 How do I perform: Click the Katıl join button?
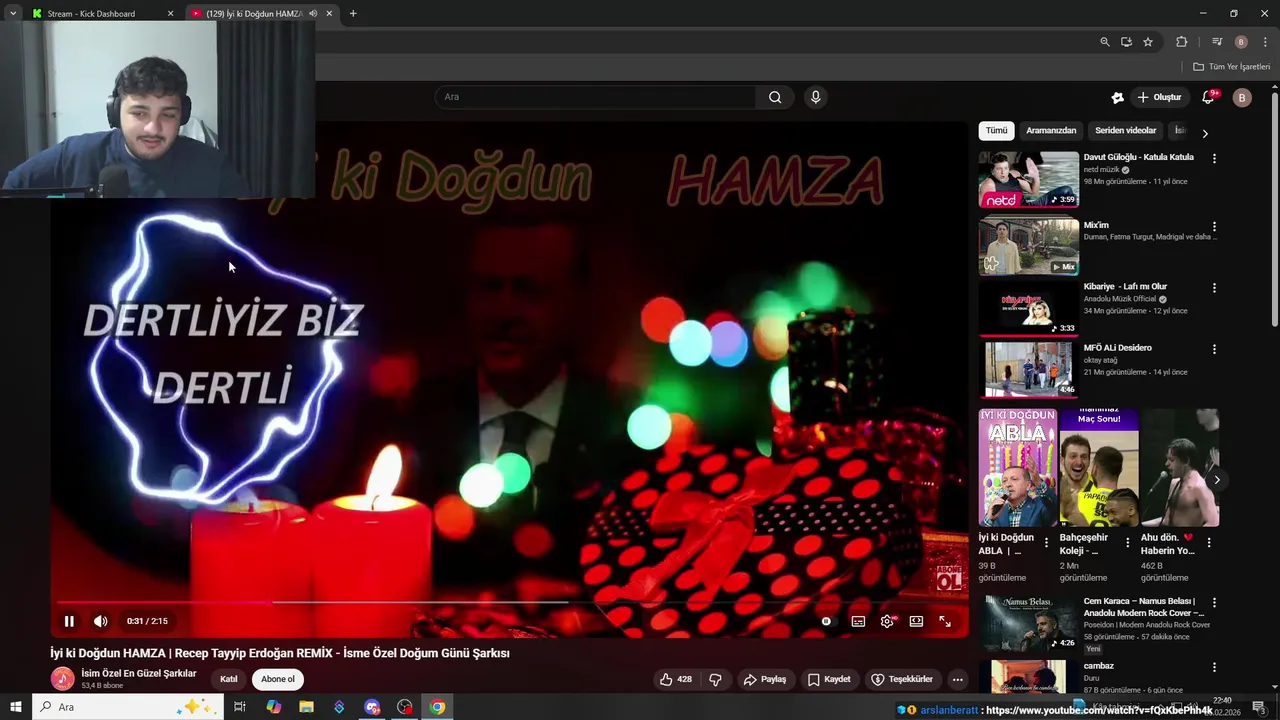coord(229,679)
